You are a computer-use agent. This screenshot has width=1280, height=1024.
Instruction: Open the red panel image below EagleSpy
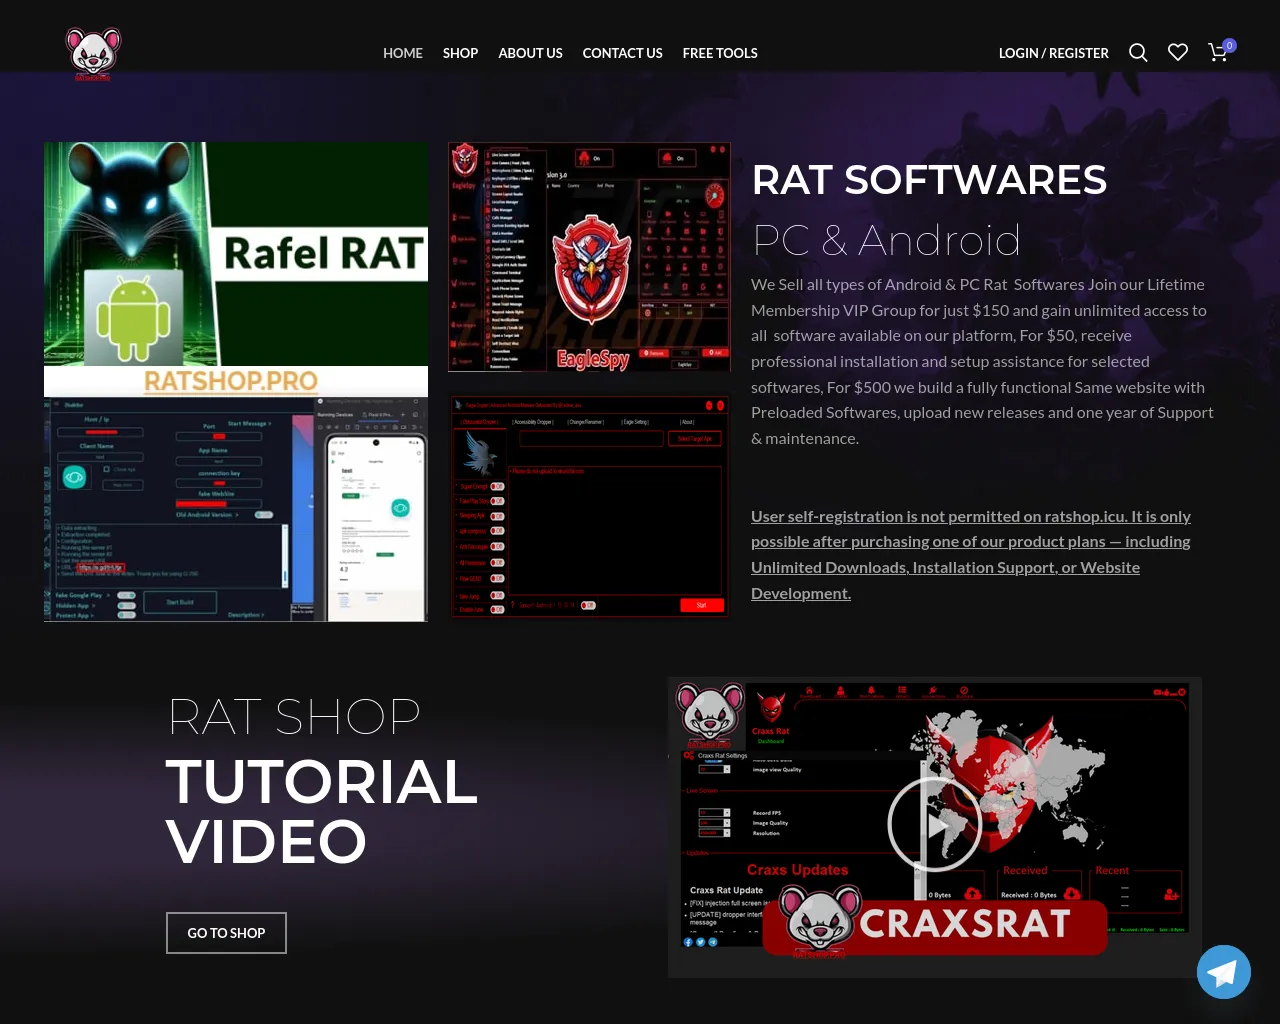[589, 507]
